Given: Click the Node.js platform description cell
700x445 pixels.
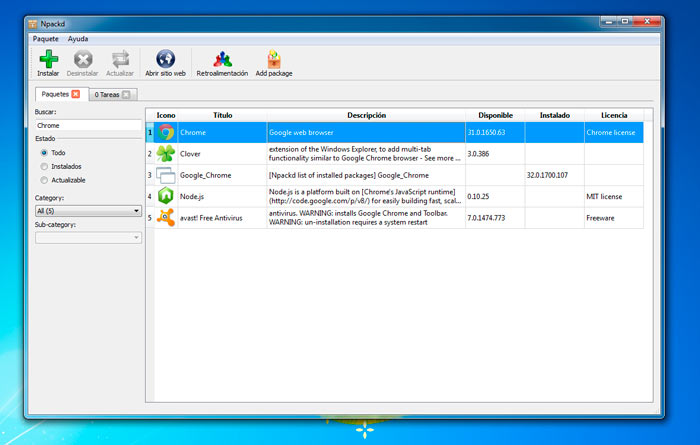Looking at the screenshot, I should pos(366,196).
